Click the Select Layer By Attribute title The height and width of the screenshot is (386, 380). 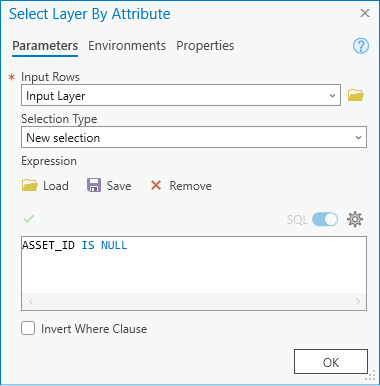click(x=90, y=14)
